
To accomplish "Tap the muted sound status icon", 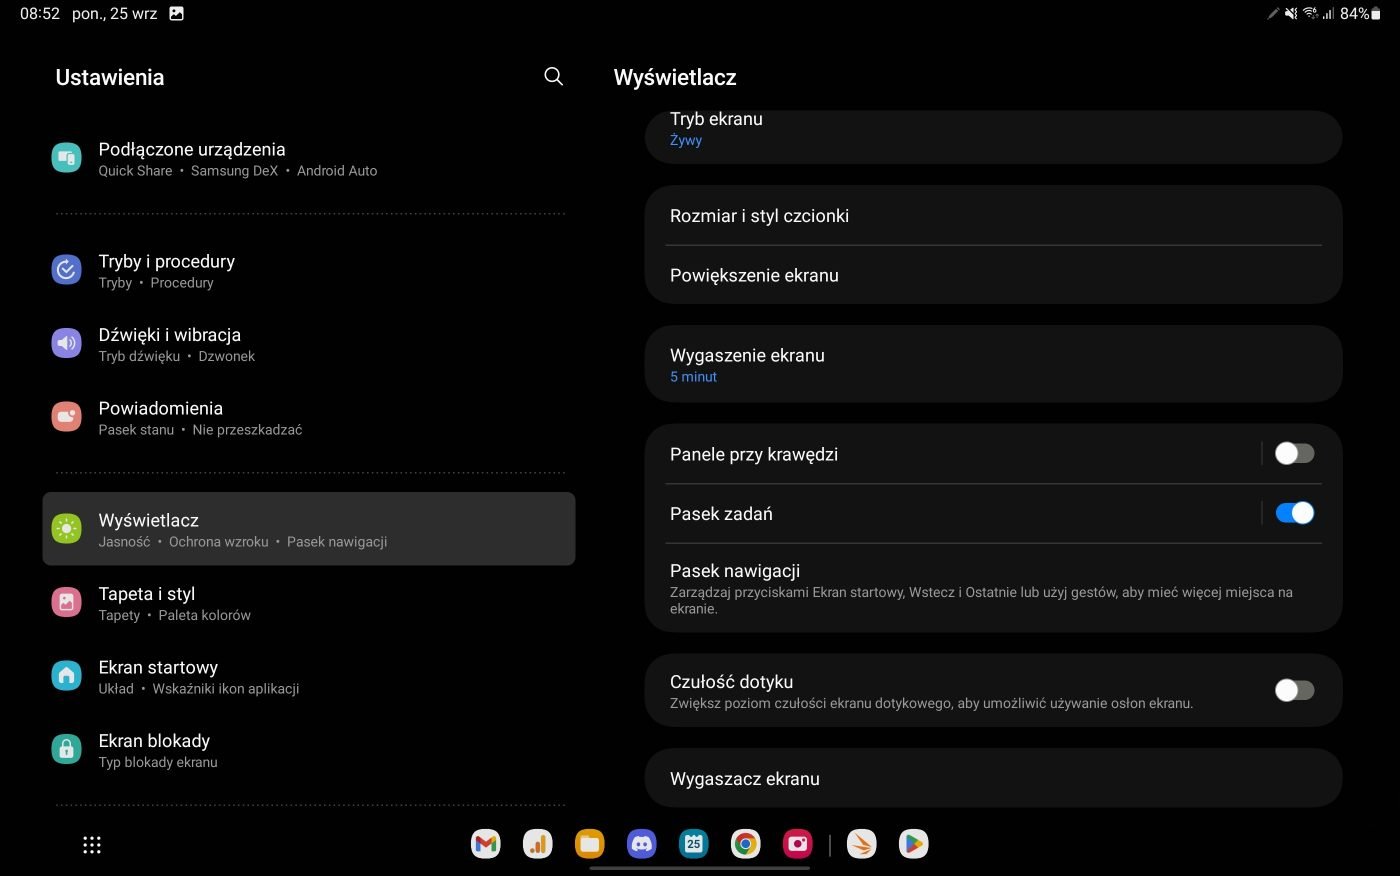I will pyautogui.click(x=1291, y=14).
